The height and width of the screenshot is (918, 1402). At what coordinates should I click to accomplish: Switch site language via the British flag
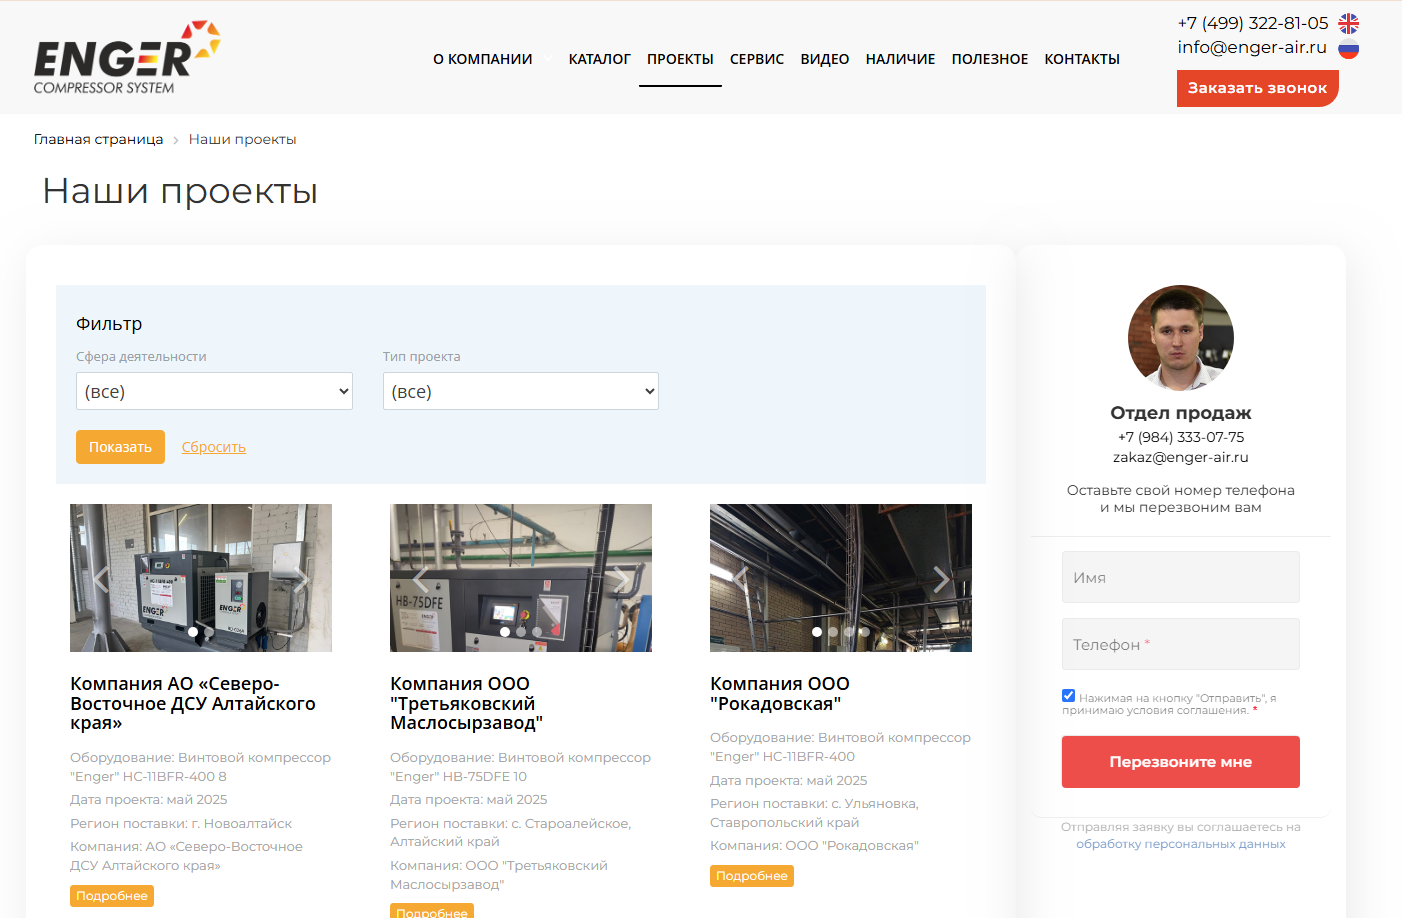coord(1348,23)
